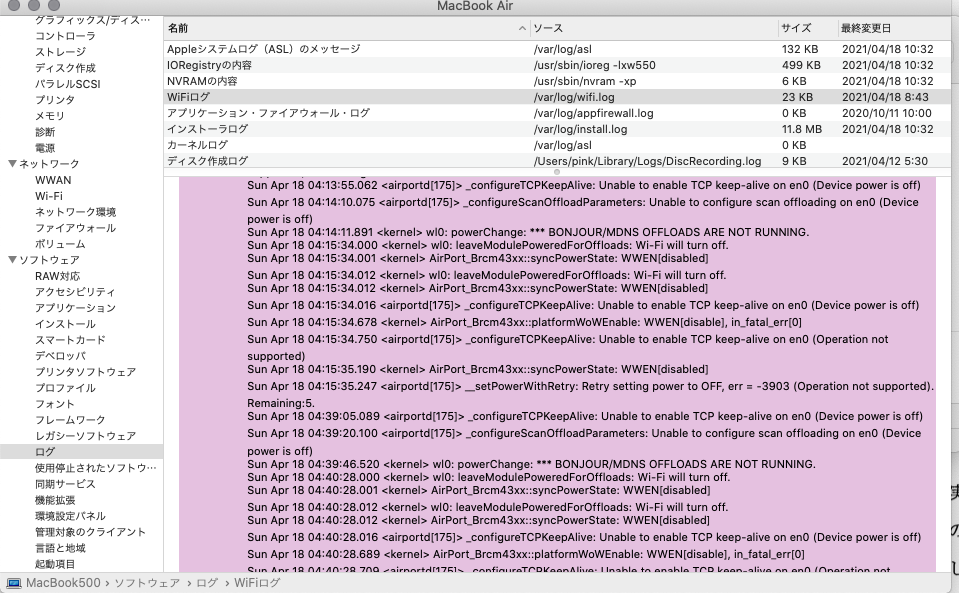This screenshot has height=593, width=959.
Task: Open 診断 in sidebar
Action: point(45,132)
